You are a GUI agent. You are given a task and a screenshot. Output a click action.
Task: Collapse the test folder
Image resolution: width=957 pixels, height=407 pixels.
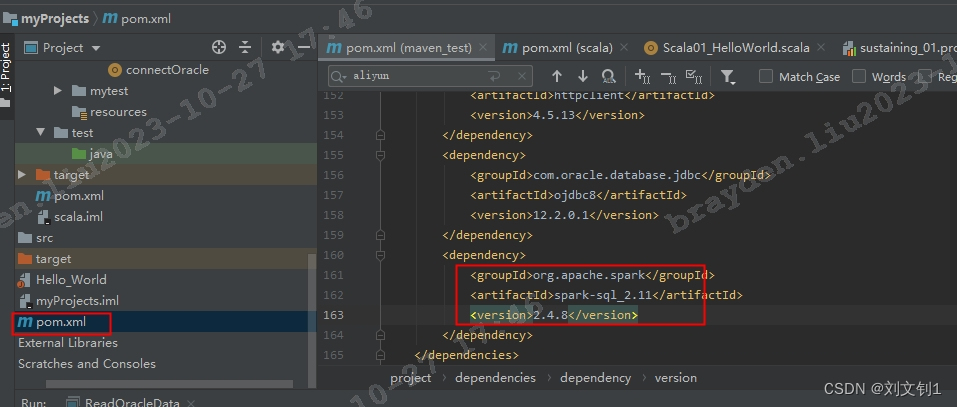[x=40, y=133]
